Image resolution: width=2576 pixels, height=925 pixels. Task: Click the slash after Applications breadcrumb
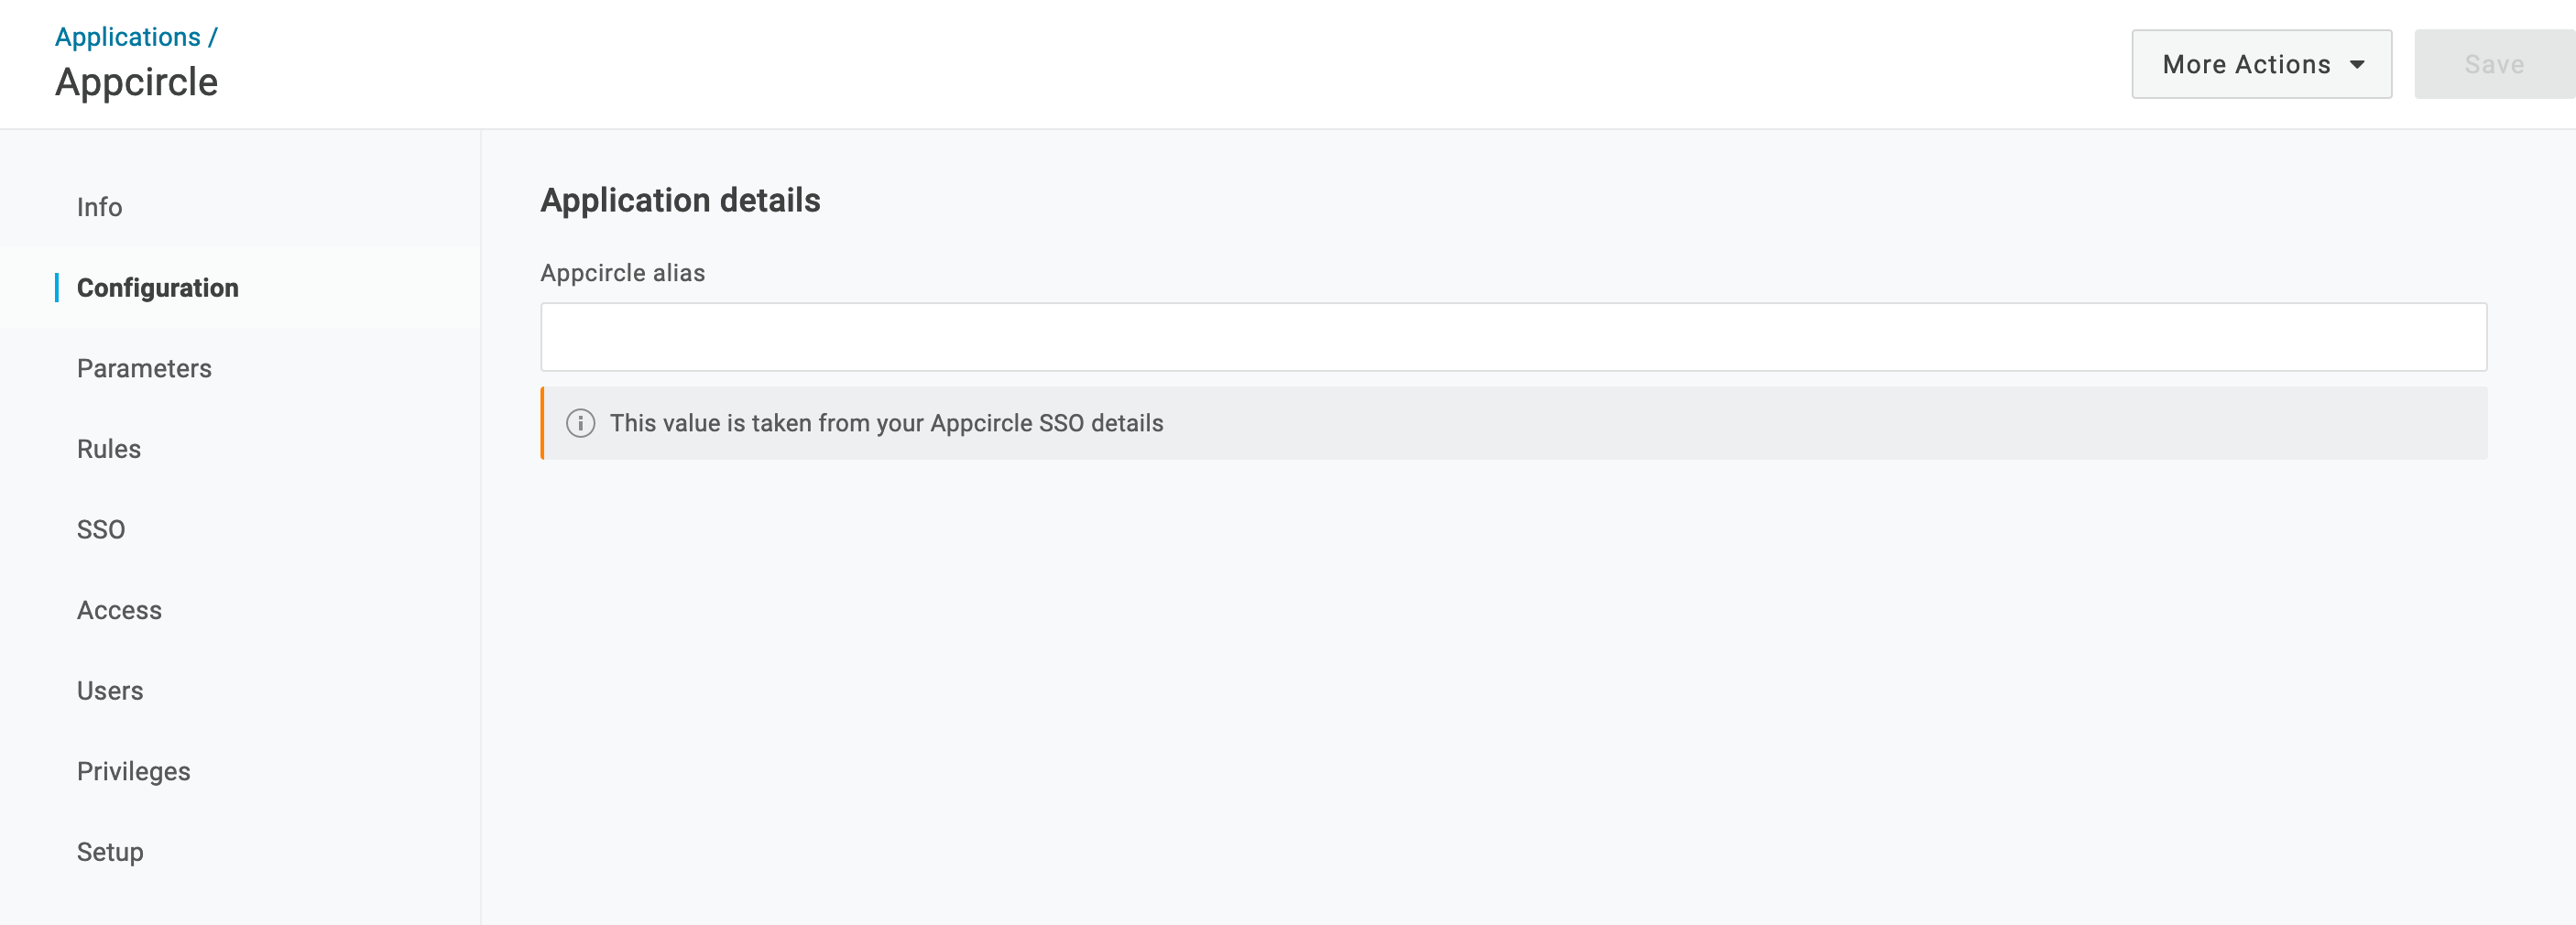tap(213, 37)
